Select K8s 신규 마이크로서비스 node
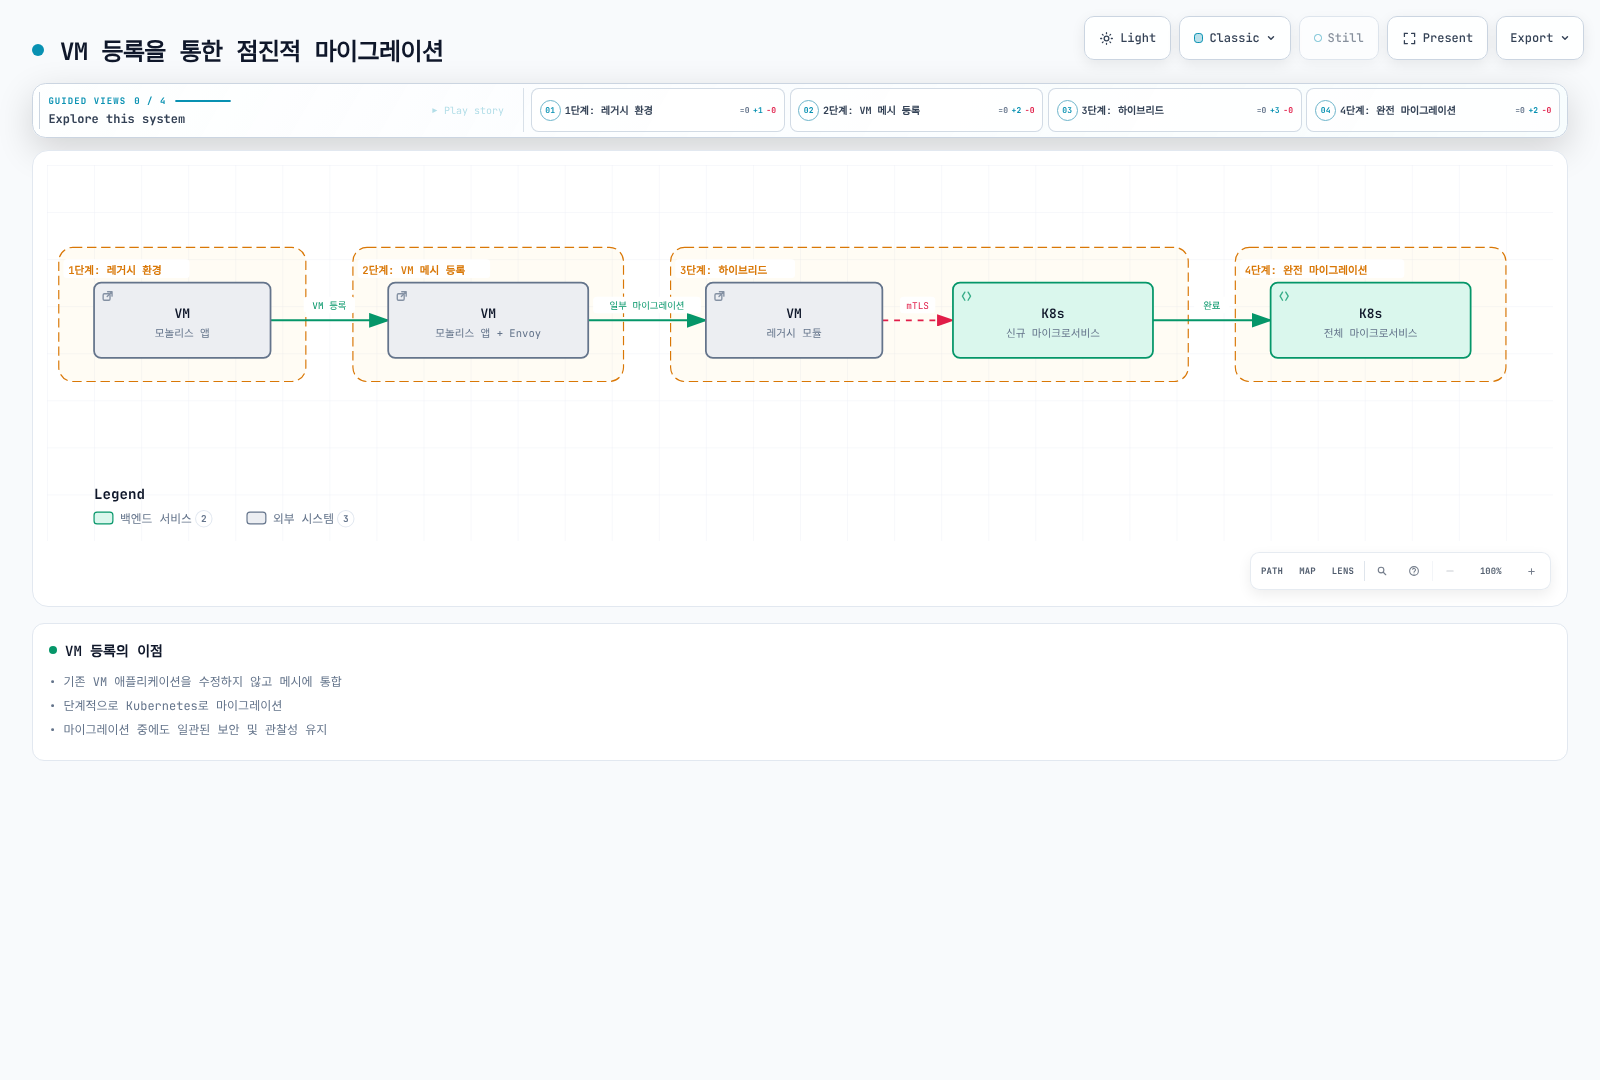 pos(1053,320)
